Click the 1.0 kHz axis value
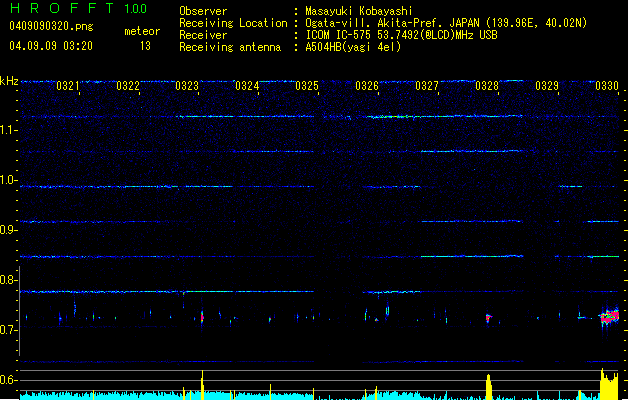 pos(9,180)
